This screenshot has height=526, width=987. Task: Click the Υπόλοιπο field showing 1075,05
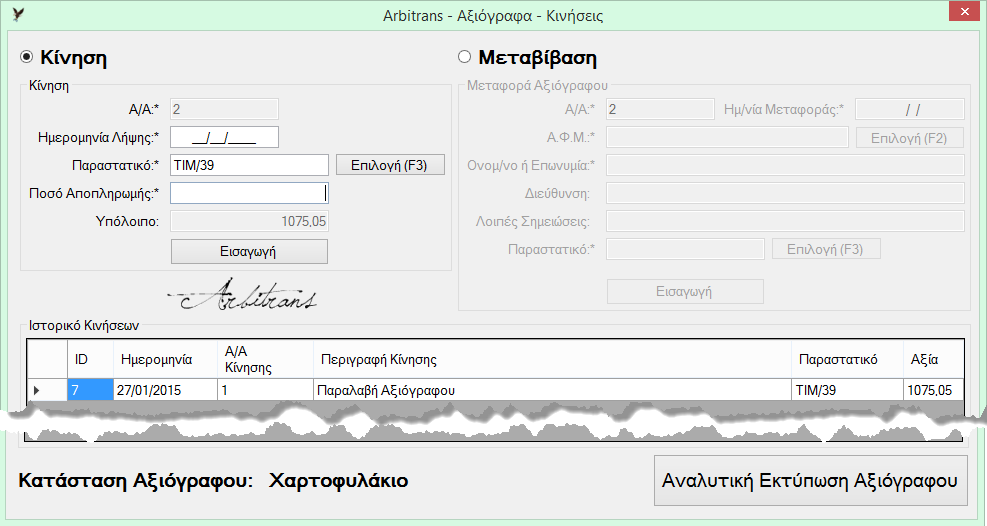pyautogui.click(x=249, y=221)
